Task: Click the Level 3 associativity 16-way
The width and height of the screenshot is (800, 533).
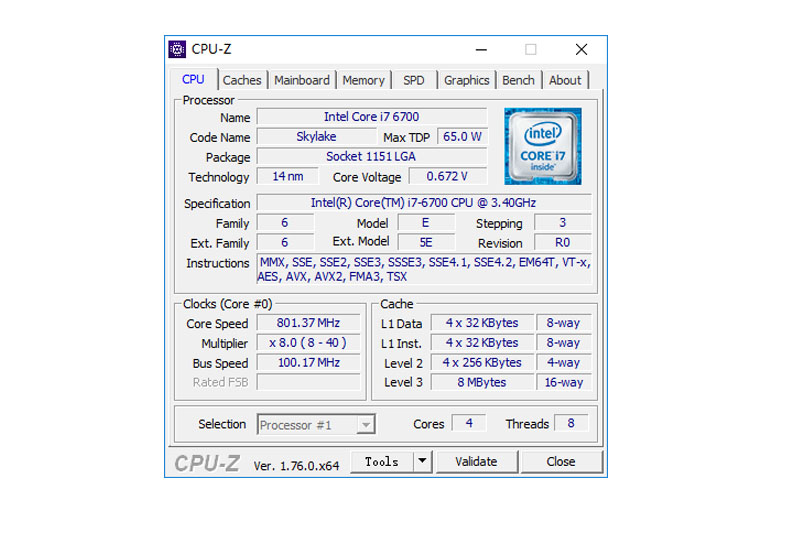Action: (x=564, y=383)
